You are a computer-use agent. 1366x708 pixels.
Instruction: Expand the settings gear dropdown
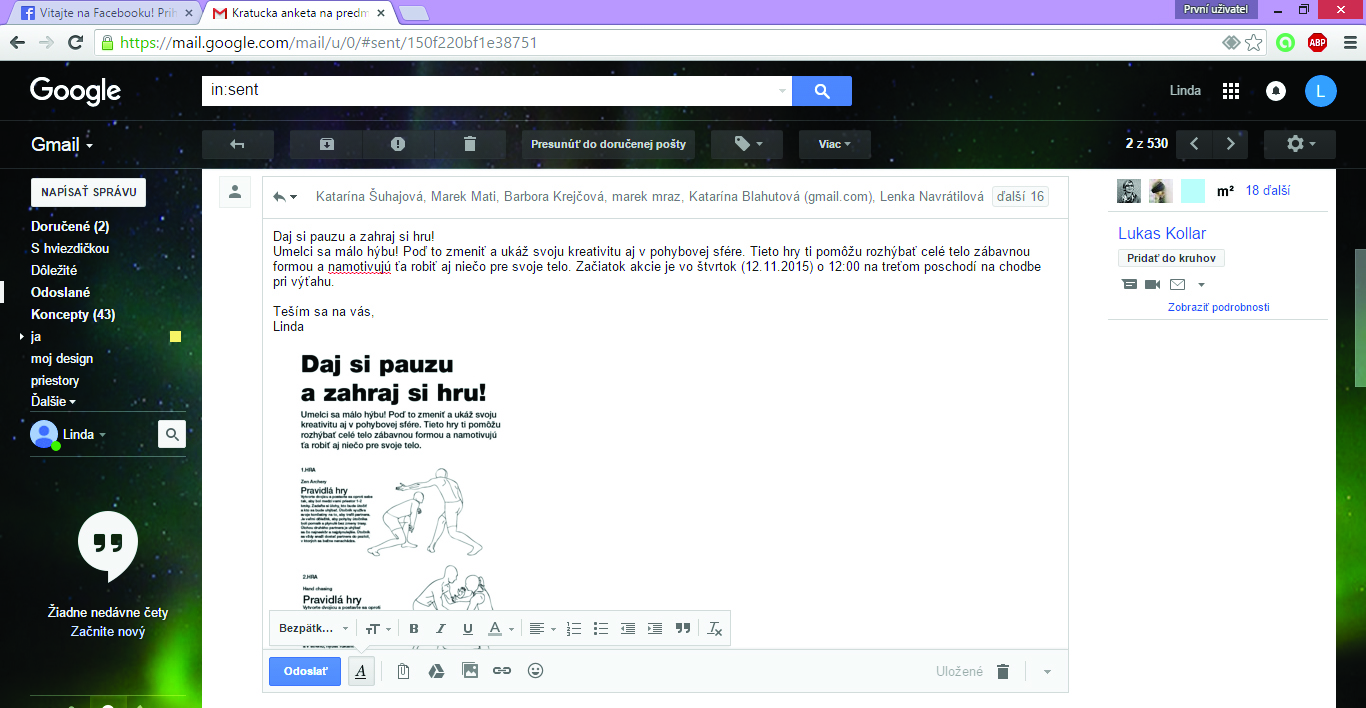1300,144
